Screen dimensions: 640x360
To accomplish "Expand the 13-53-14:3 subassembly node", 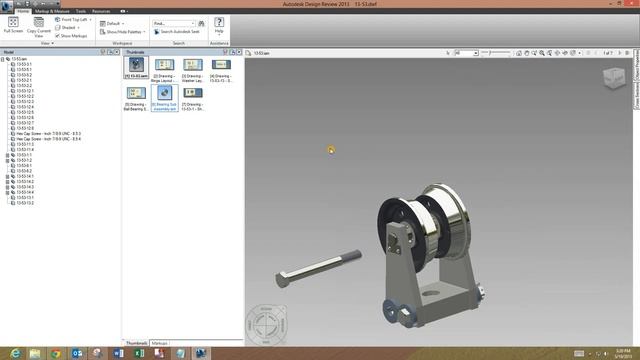I will [7, 187].
